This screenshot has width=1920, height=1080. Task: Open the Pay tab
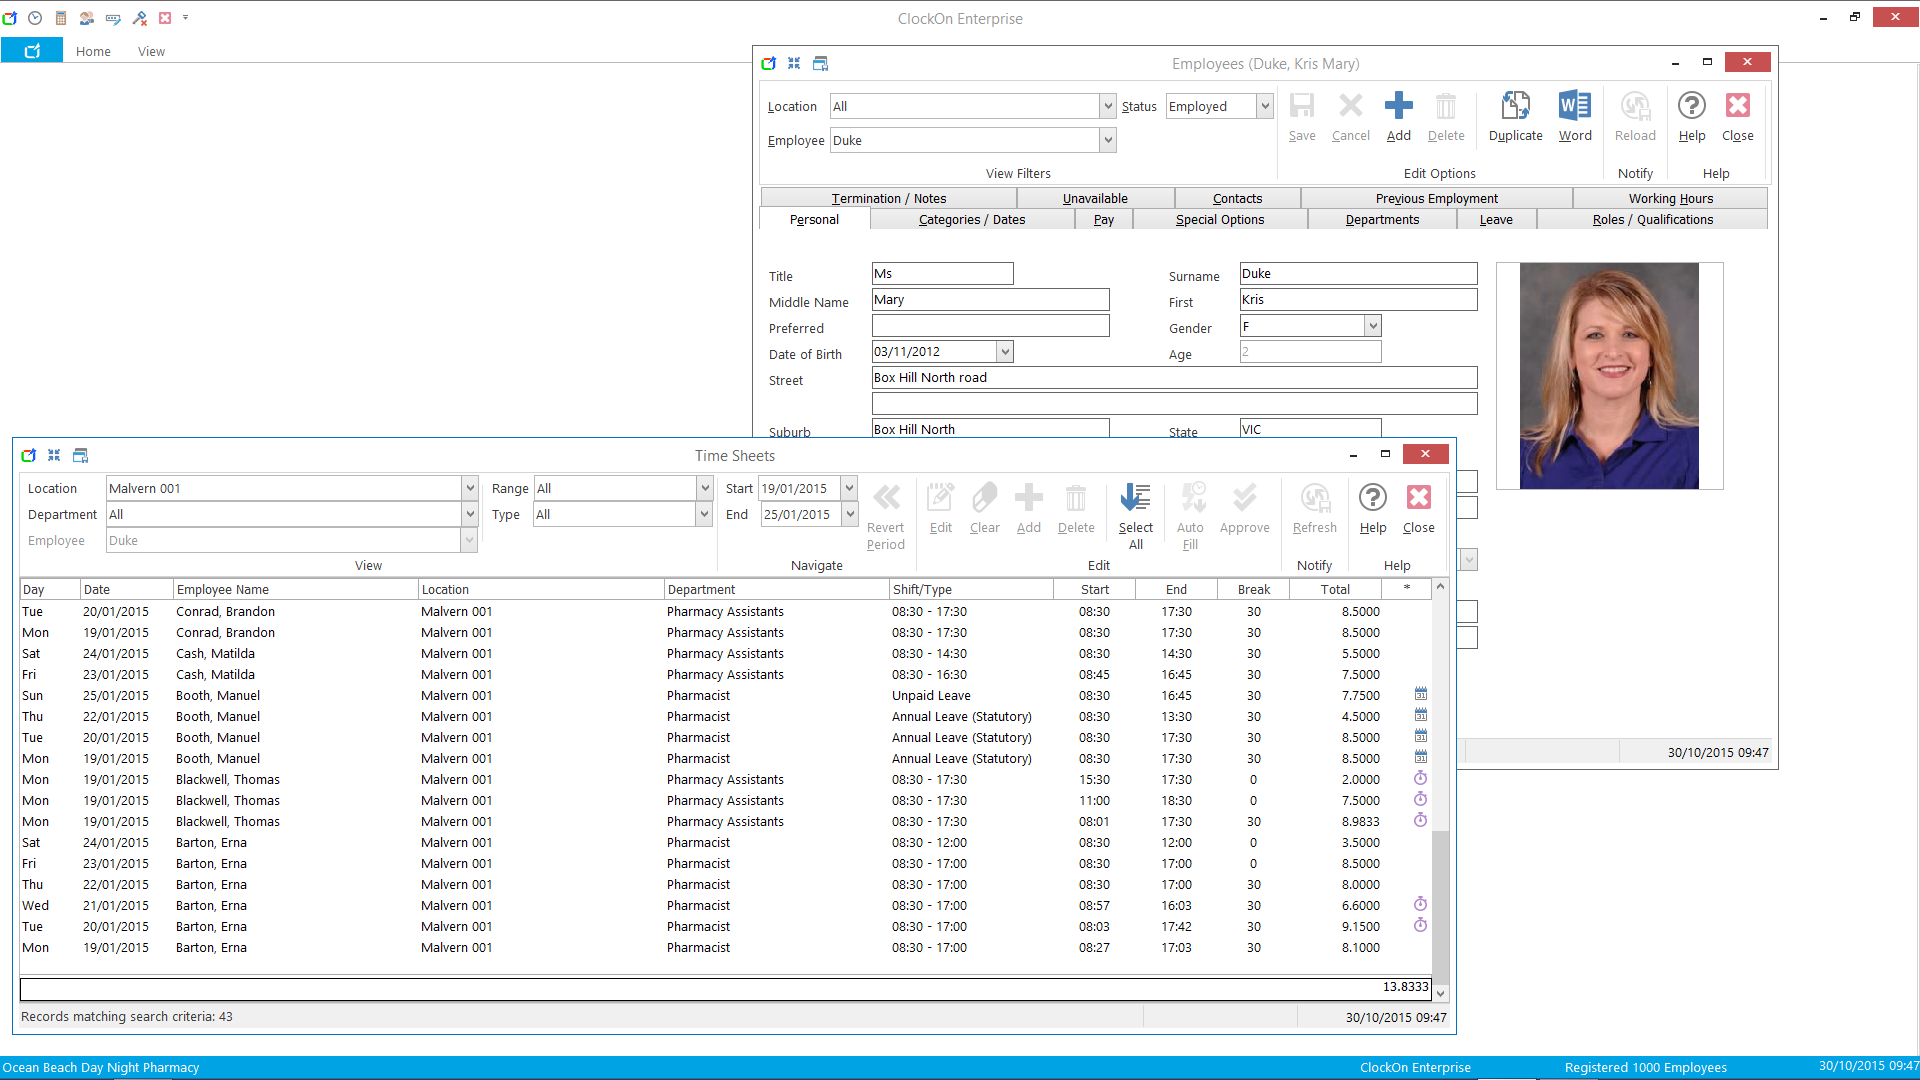click(x=1103, y=220)
